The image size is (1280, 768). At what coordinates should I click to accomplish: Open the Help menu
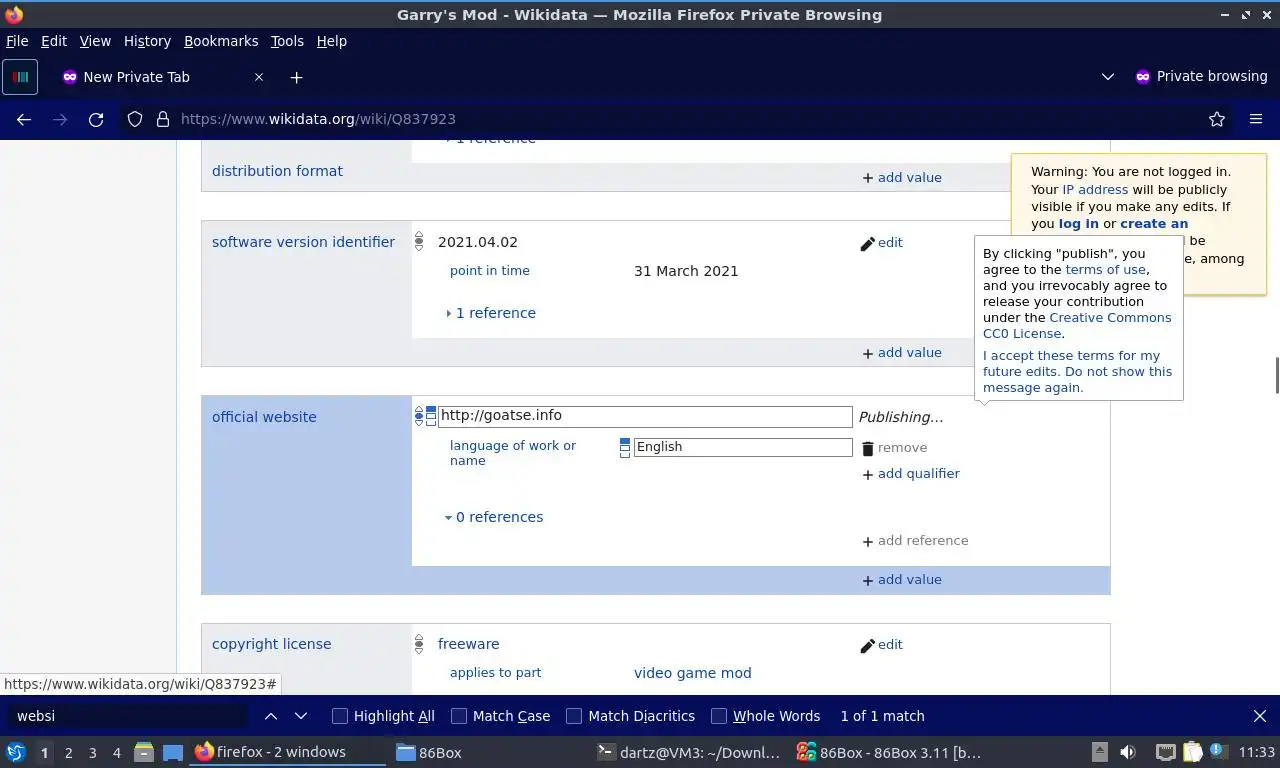tap(332, 41)
